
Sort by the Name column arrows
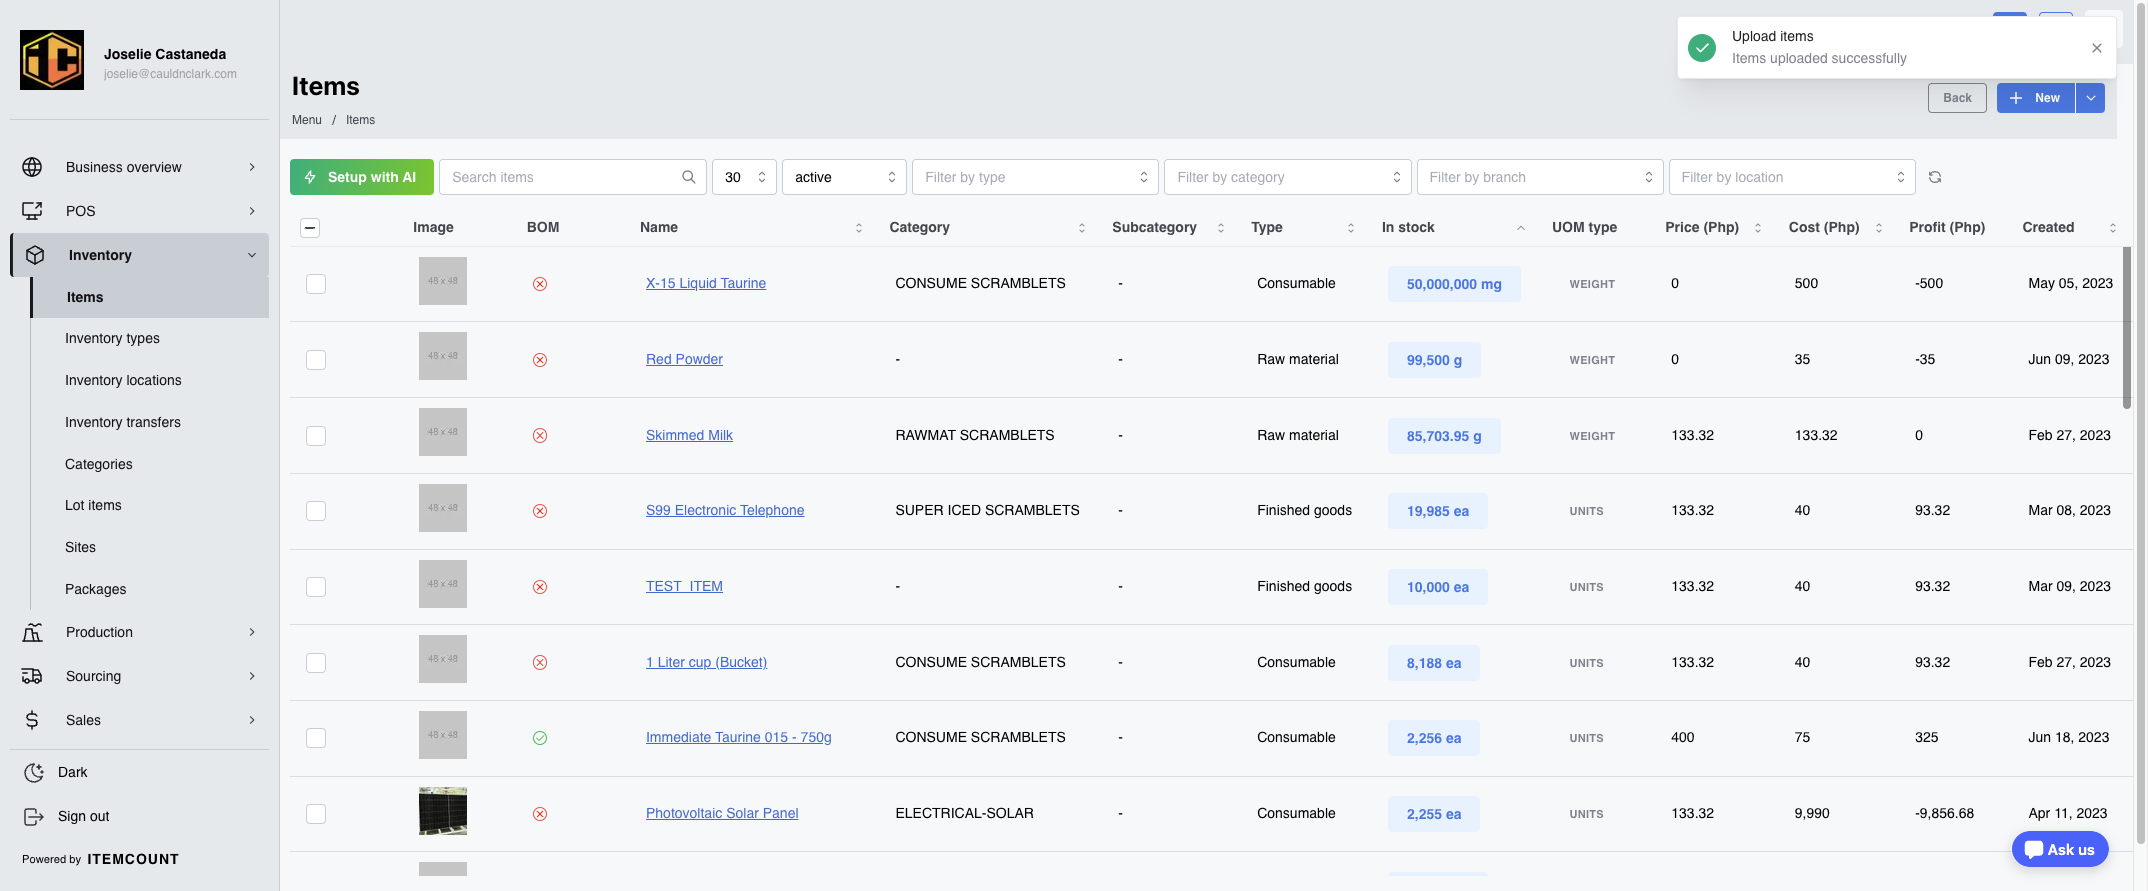[x=859, y=228]
